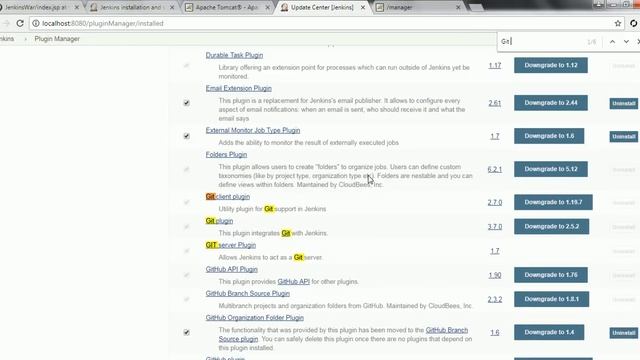The image size is (640, 360).
Task: Close the JenkinsWar/index.jsp tab
Action: 76,7
